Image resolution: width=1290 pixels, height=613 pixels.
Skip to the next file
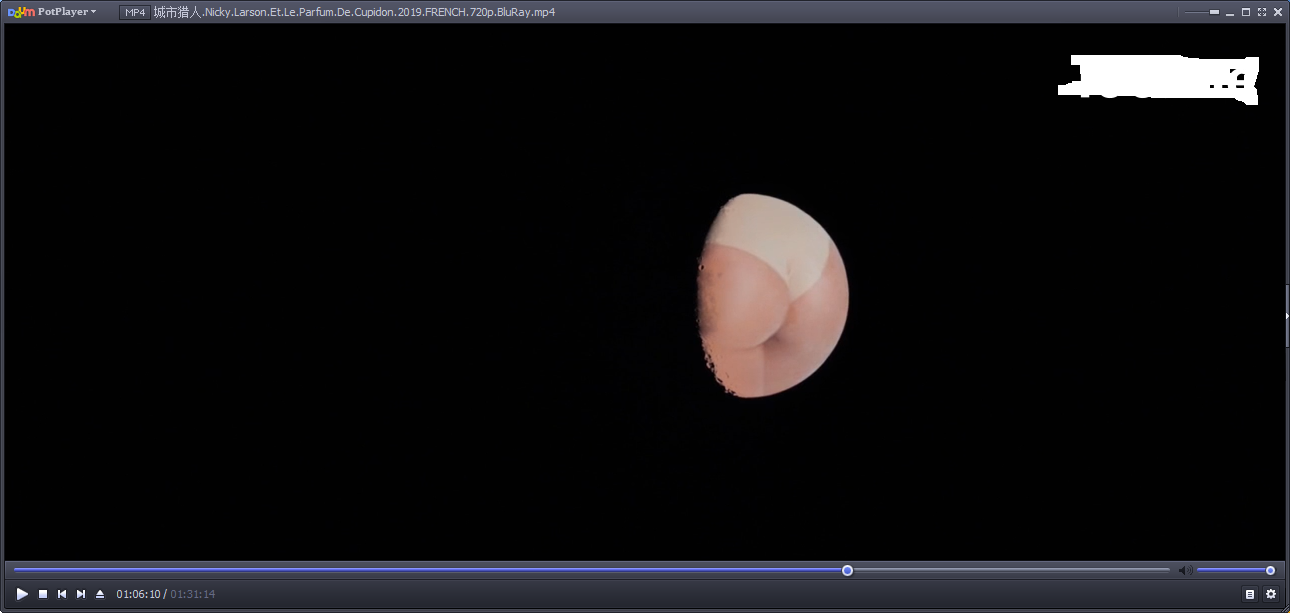click(81, 594)
